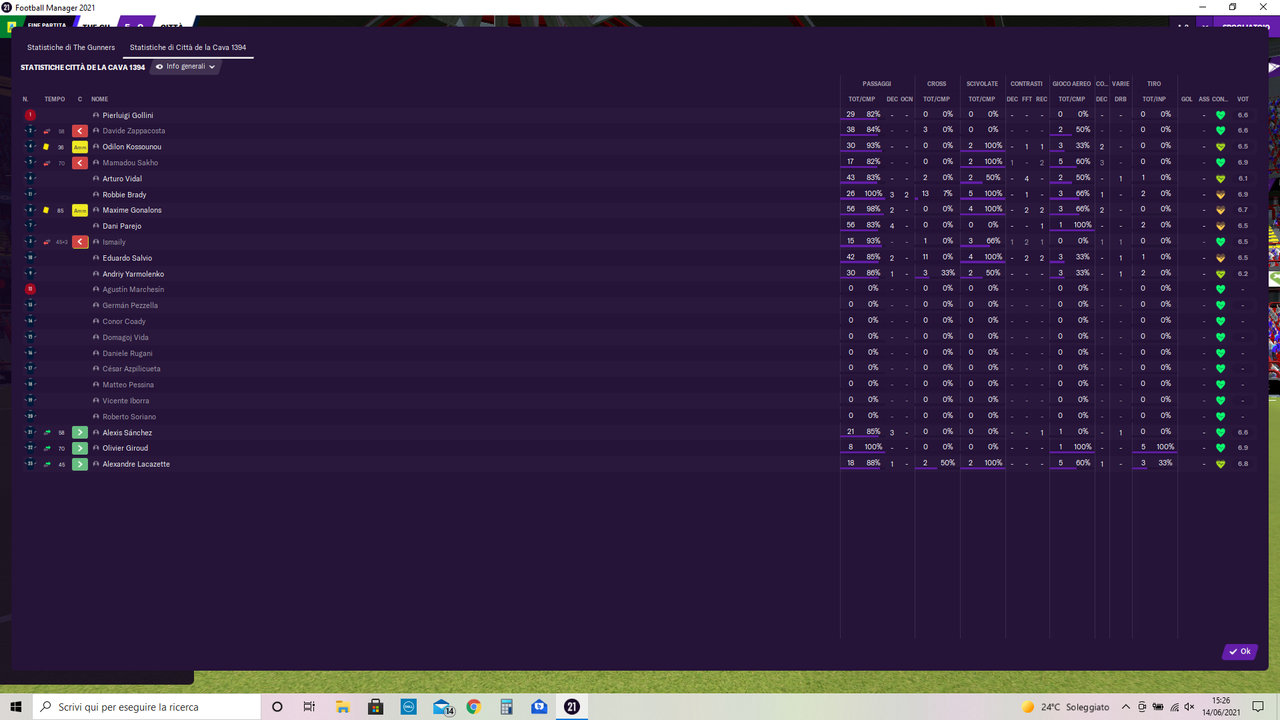Image resolution: width=1280 pixels, height=720 pixels.
Task: Sort by the GOL column header
Action: [x=1187, y=99]
